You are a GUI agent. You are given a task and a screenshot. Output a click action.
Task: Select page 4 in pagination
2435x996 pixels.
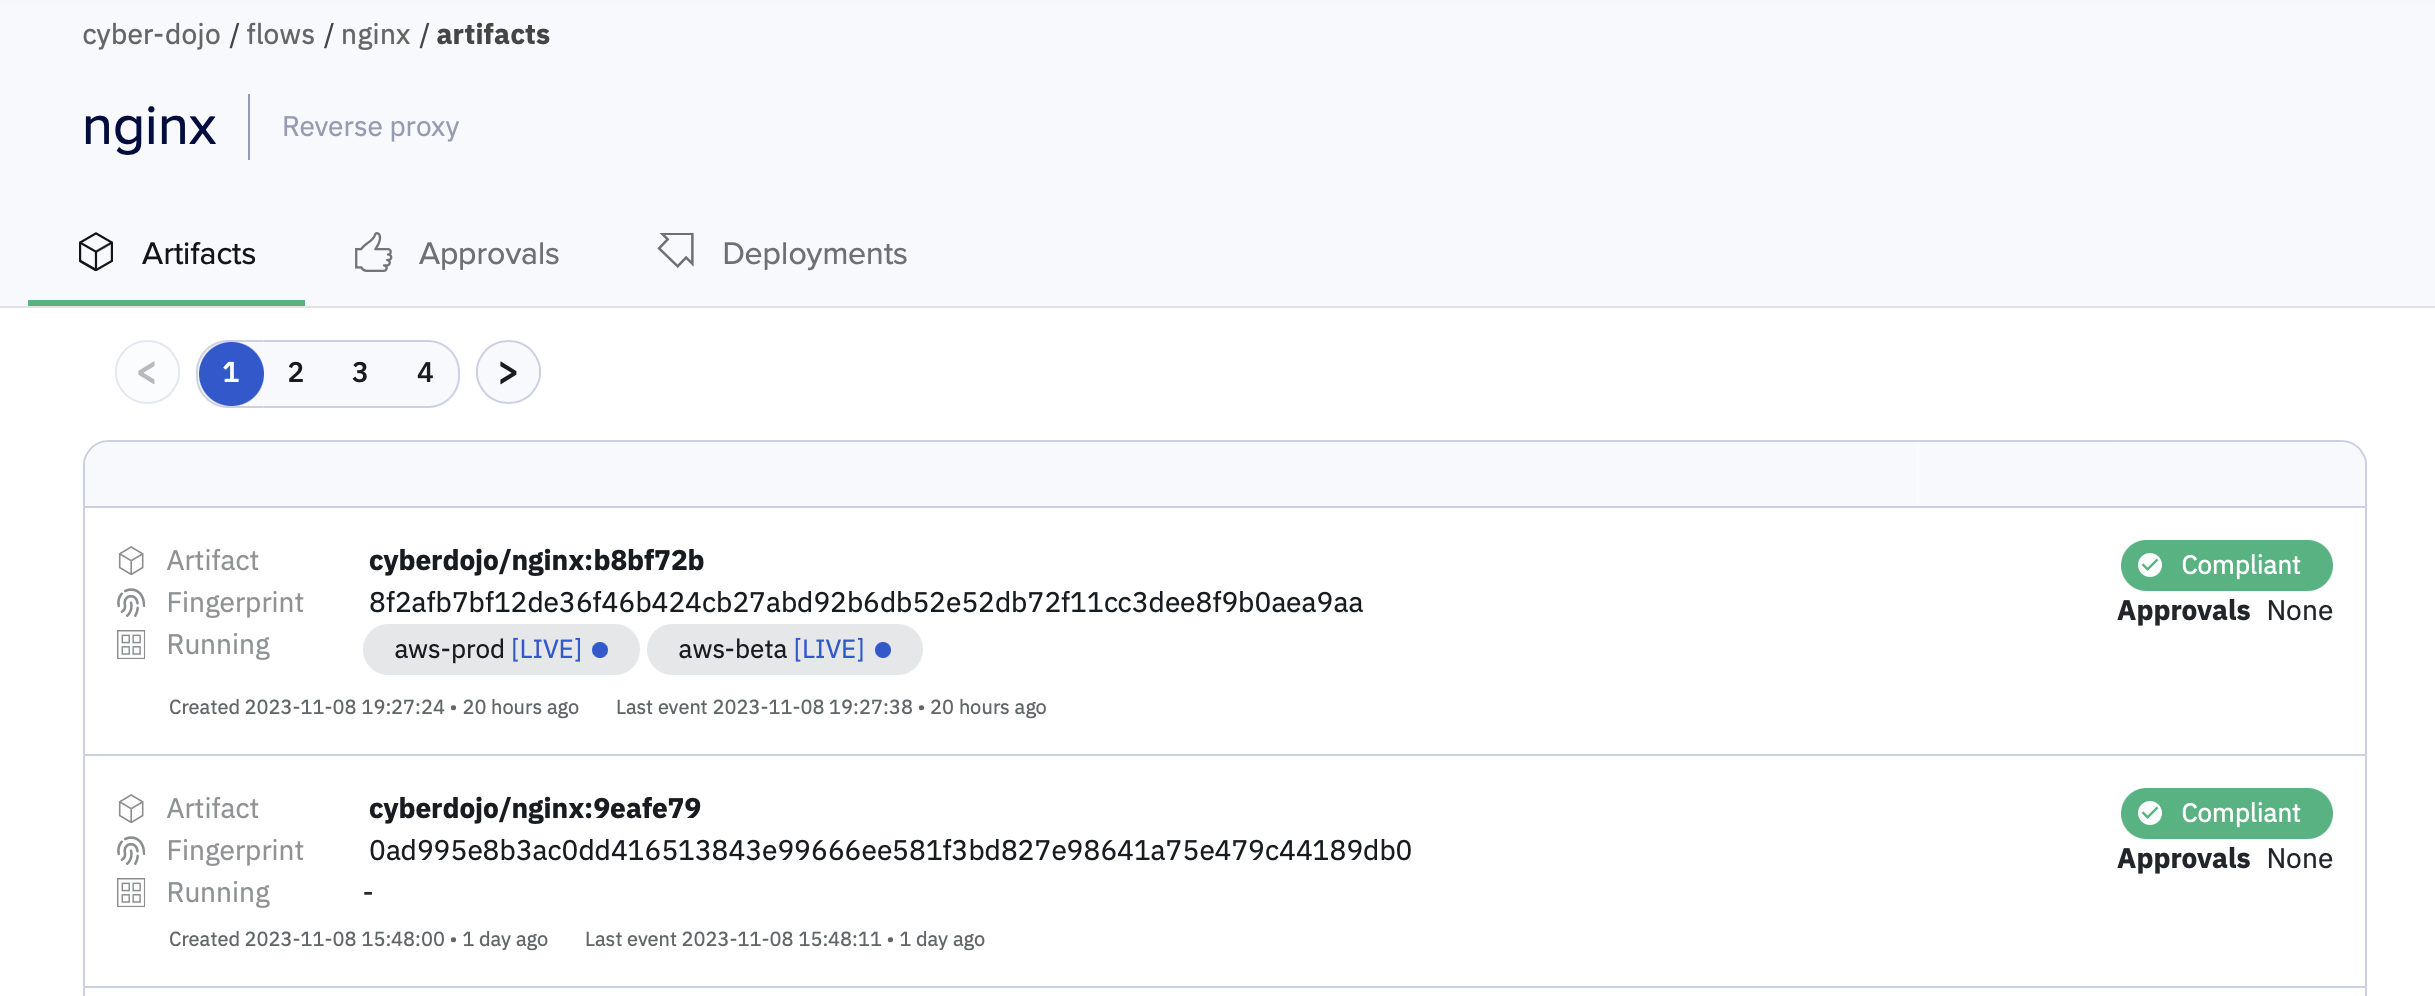pos(425,373)
